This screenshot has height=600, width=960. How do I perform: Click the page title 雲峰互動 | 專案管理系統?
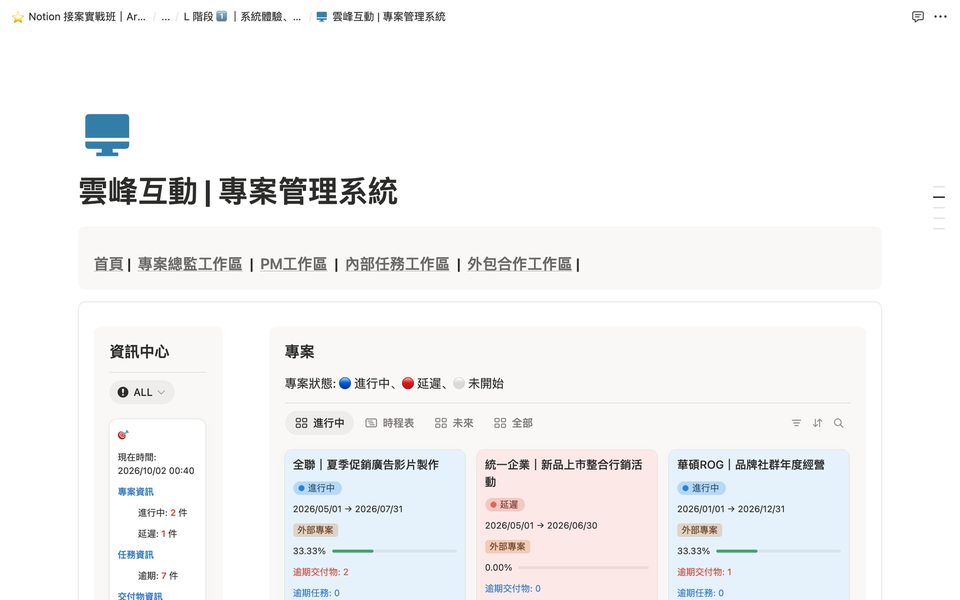coord(238,191)
